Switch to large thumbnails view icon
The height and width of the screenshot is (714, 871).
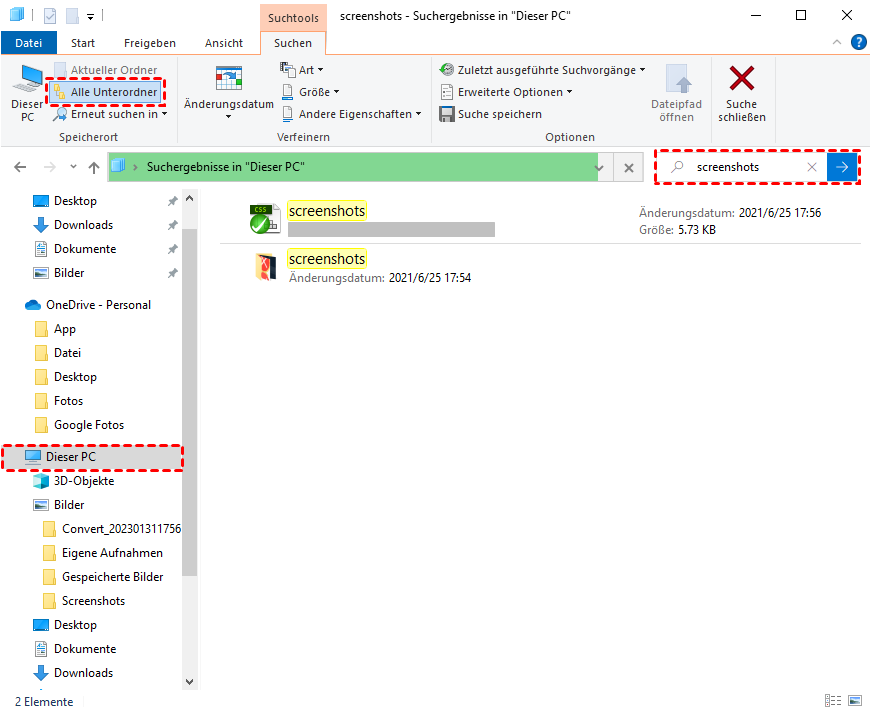[x=855, y=701]
